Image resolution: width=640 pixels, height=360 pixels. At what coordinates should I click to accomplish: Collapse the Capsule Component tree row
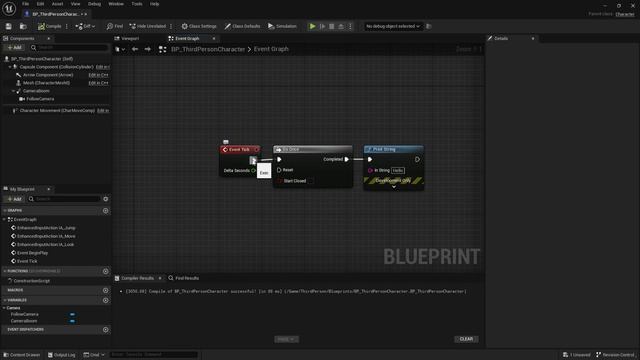pyautogui.click(x=10, y=67)
